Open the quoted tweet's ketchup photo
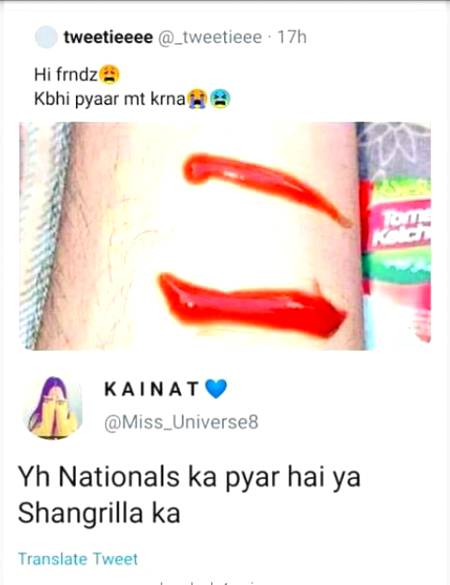 pos(225,236)
